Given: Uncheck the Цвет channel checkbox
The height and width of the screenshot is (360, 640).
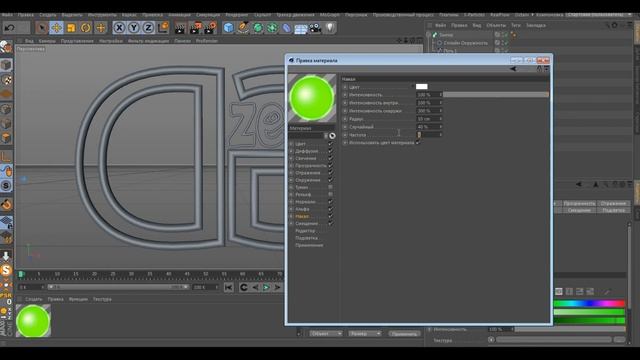Looking at the screenshot, I should [330, 144].
